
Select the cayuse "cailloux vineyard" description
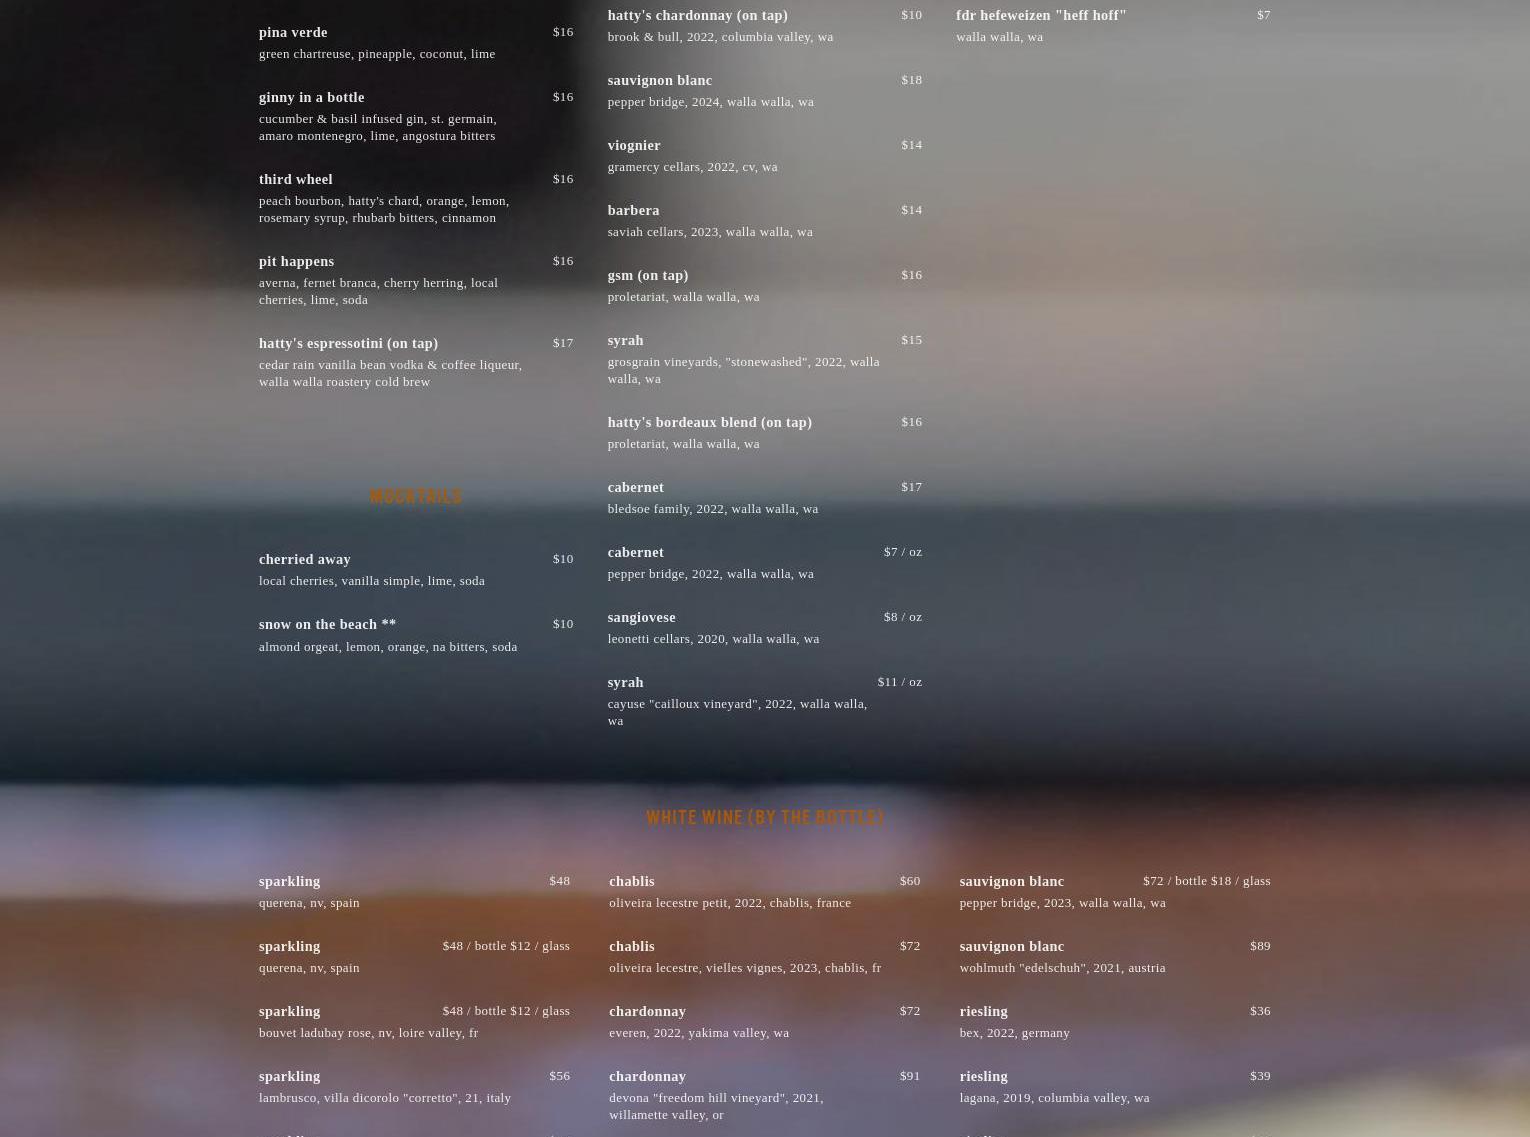point(737,712)
